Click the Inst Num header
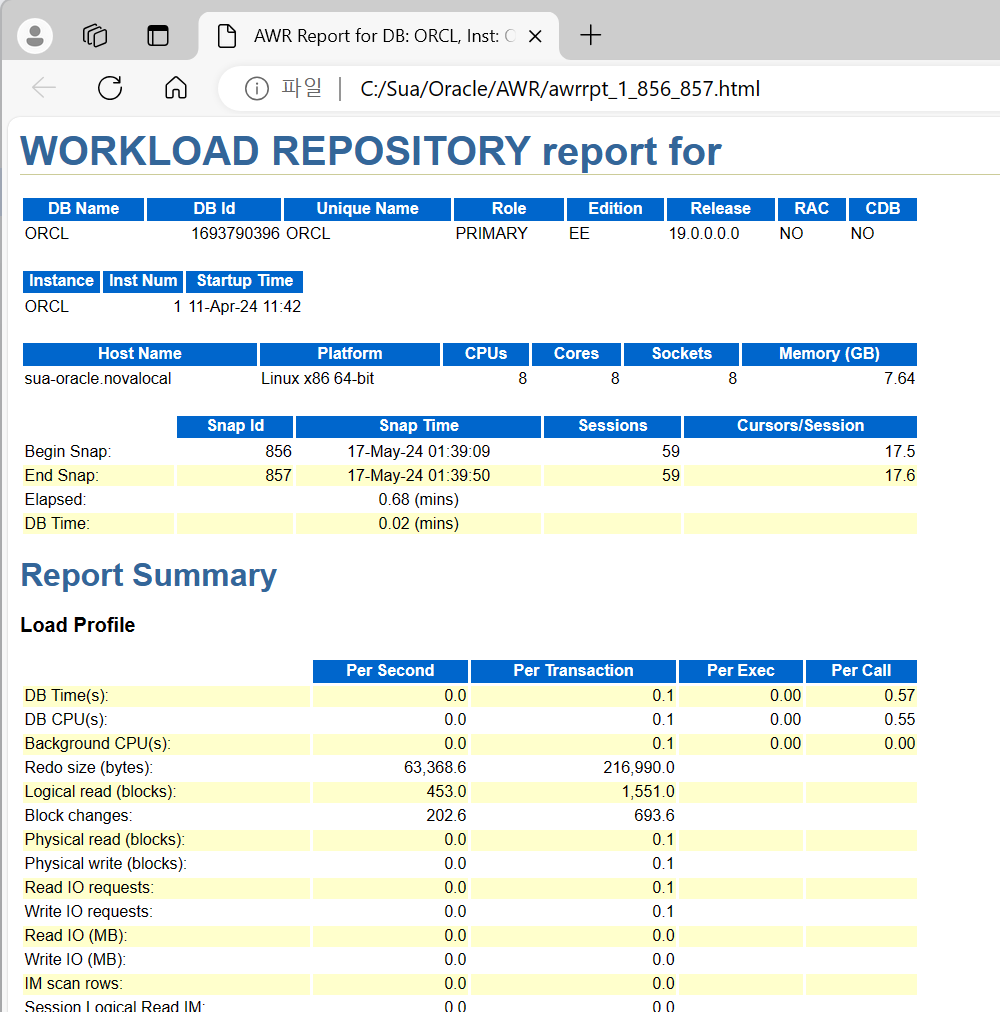Image resolution: width=1000 pixels, height=1012 pixels. 143,281
